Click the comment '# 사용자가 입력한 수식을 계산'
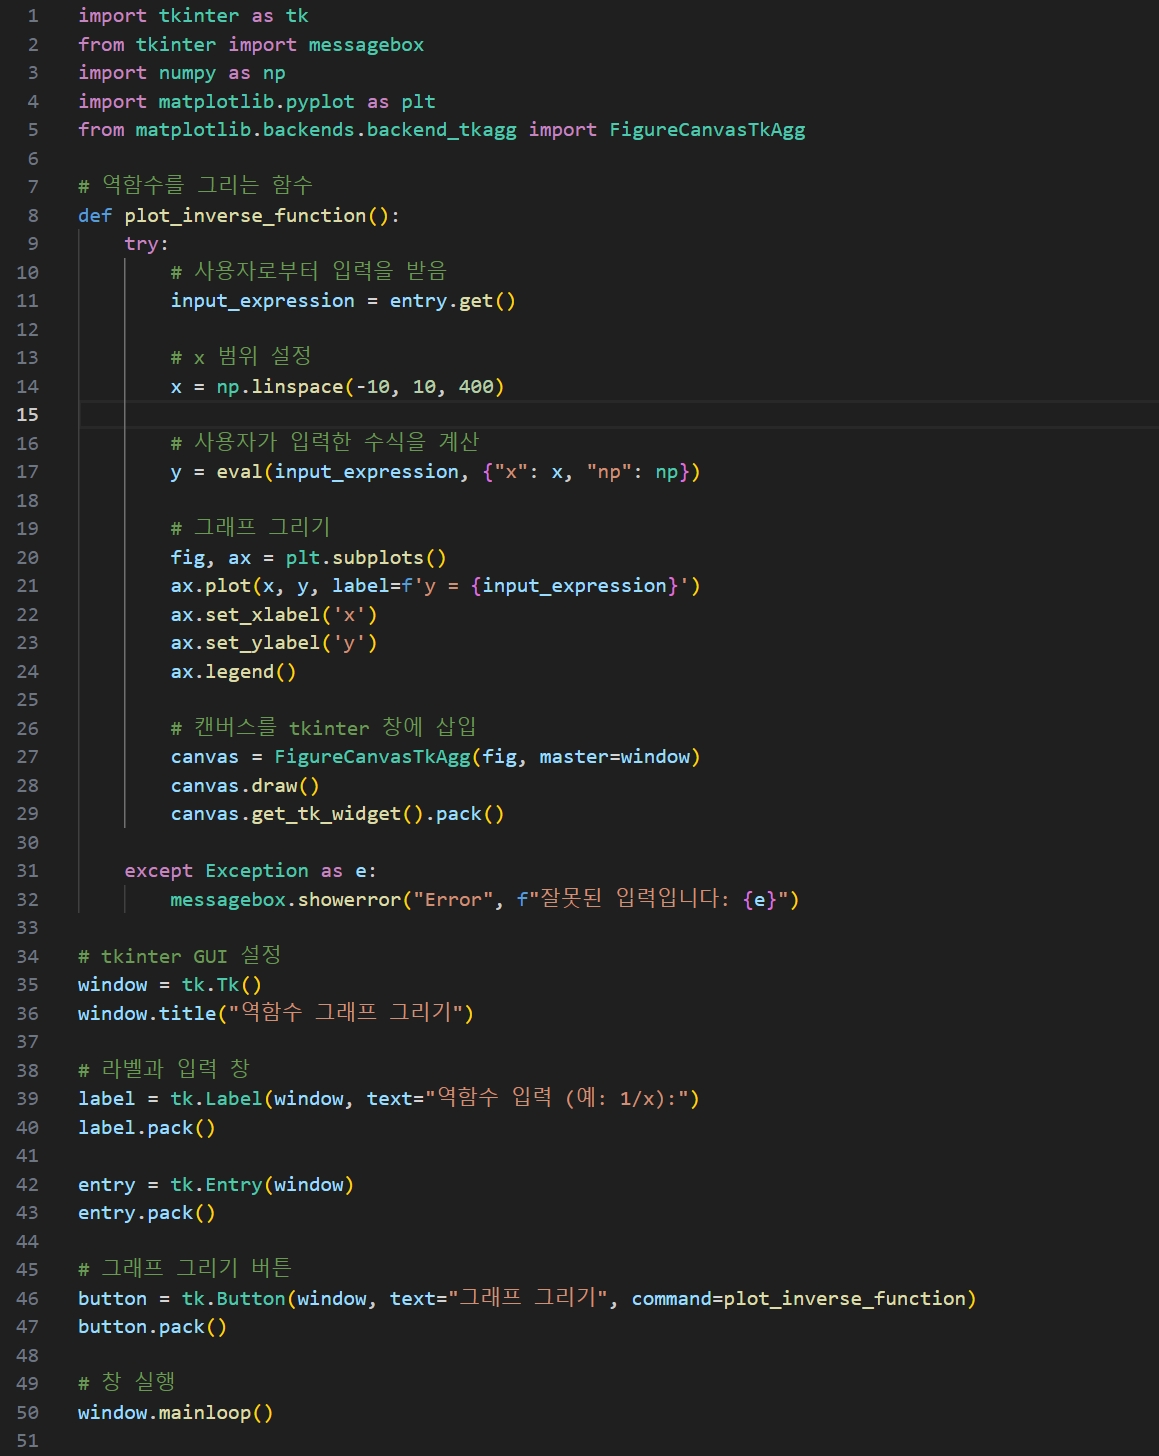The image size is (1159, 1456). [x=324, y=443]
